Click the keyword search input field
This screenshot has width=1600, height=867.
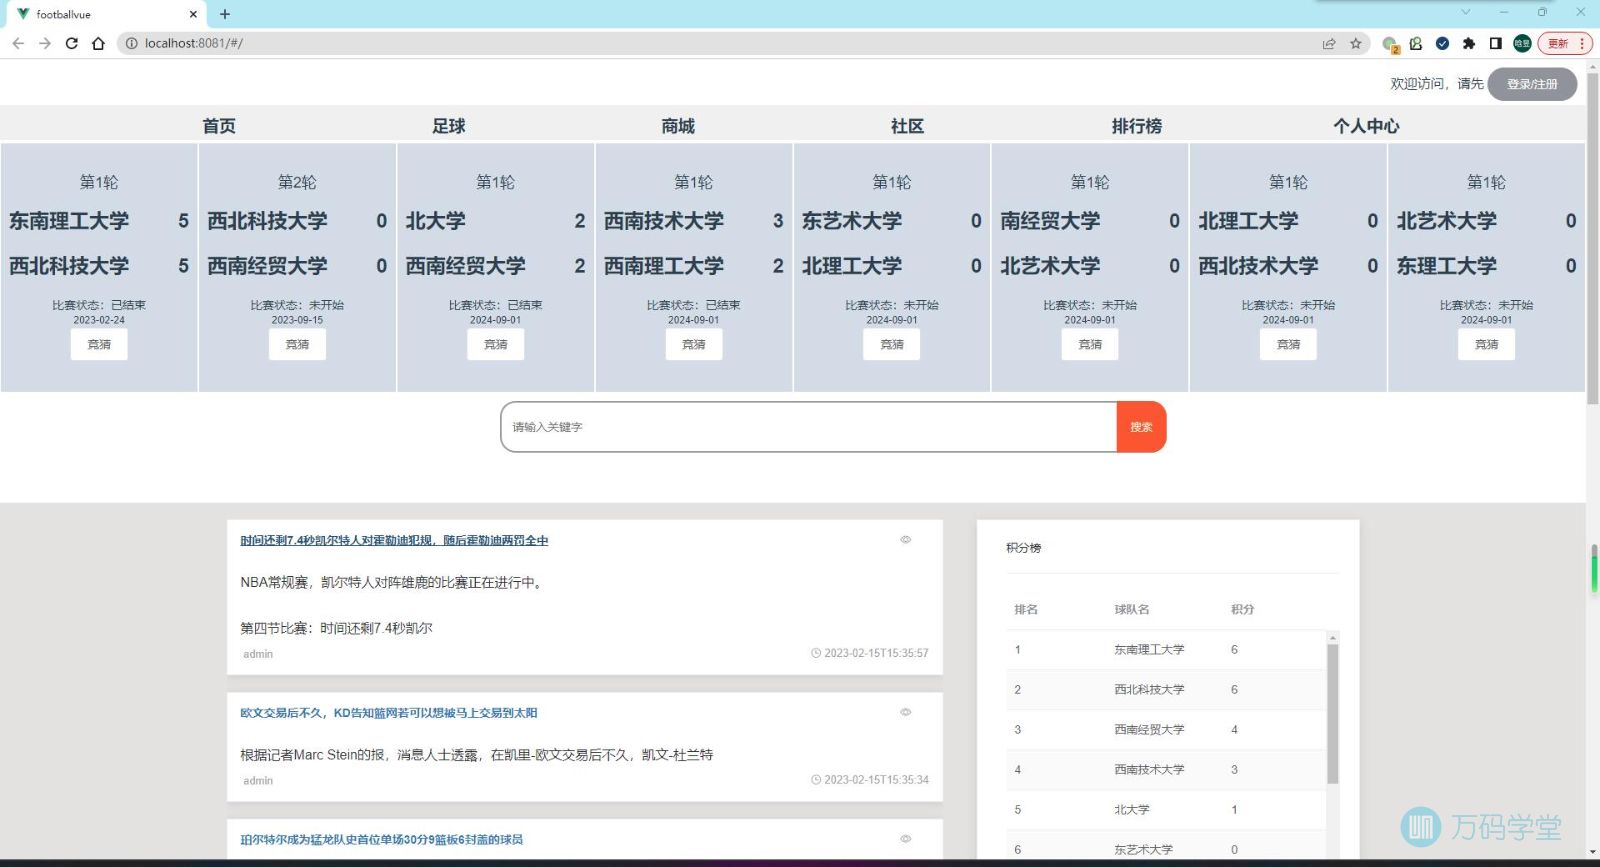tap(808, 427)
